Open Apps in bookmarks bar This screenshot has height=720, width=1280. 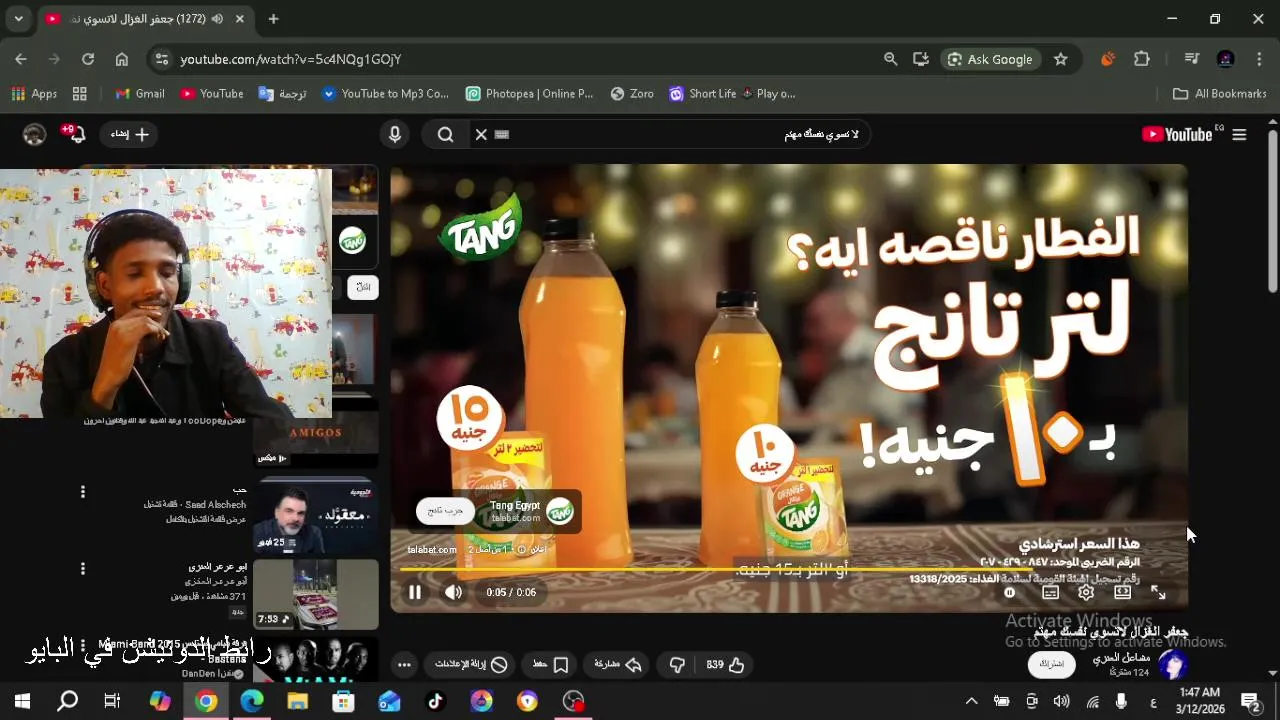coord(34,93)
